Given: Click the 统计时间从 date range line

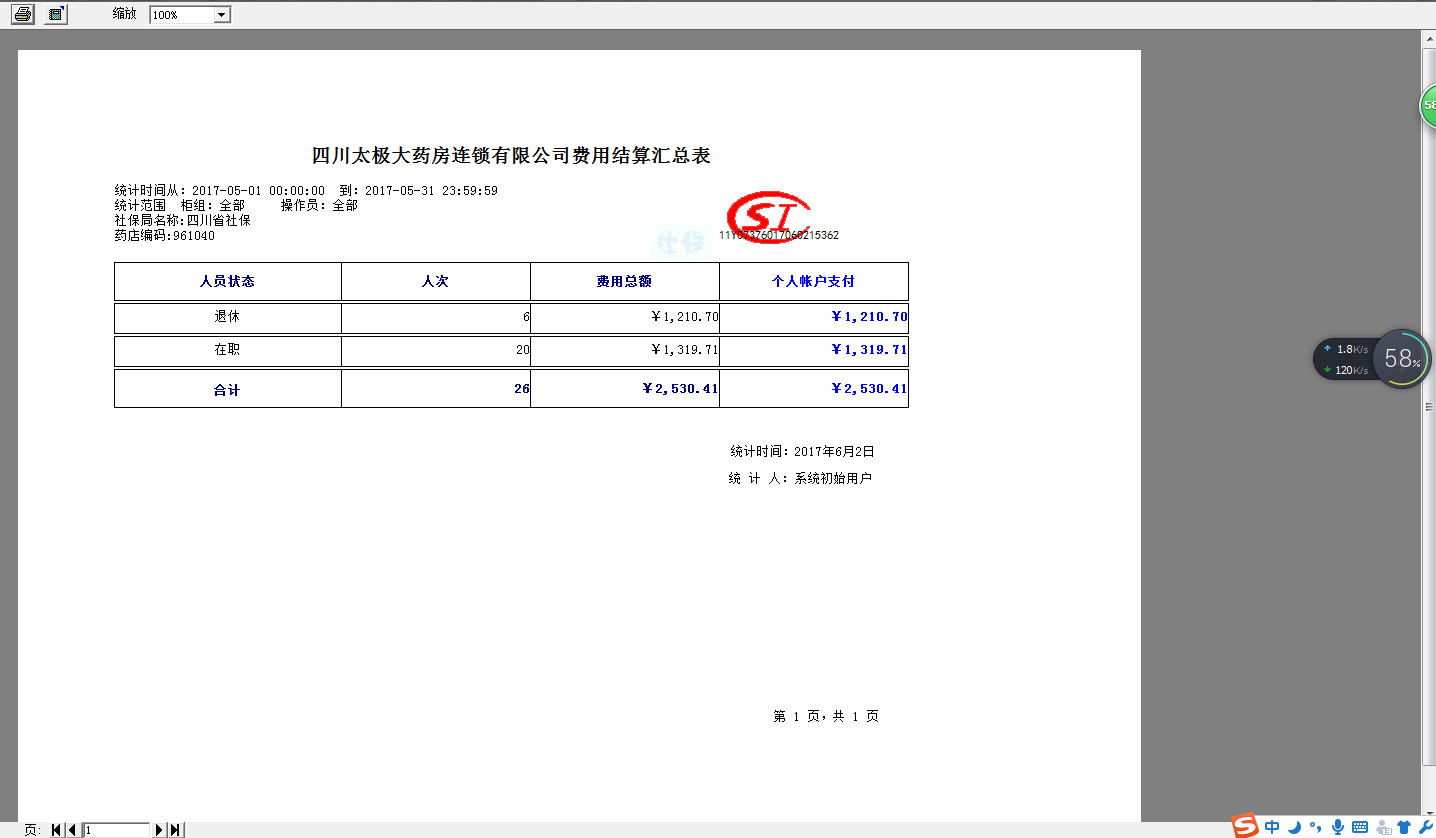Looking at the screenshot, I should tap(306, 191).
